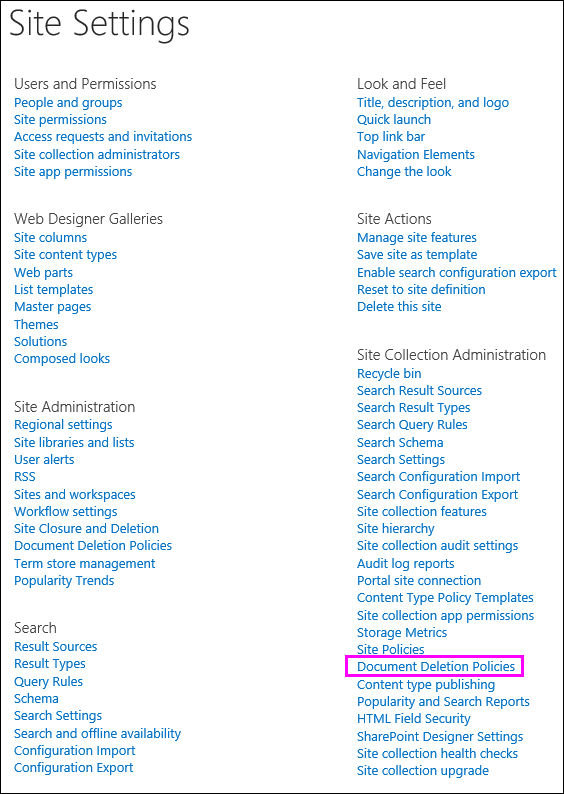
Task: Open Query Rules under Search
Action: point(48,682)
